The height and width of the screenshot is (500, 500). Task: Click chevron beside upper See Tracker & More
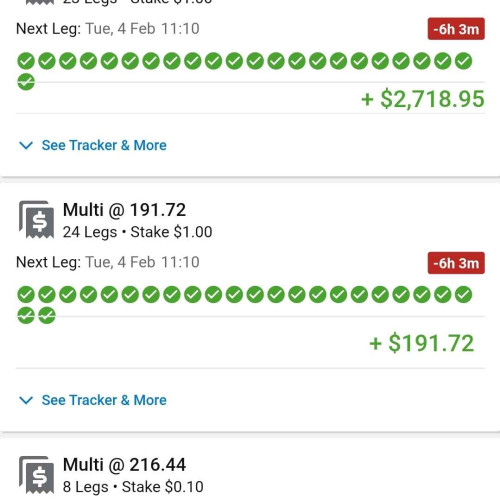(26, 145)
